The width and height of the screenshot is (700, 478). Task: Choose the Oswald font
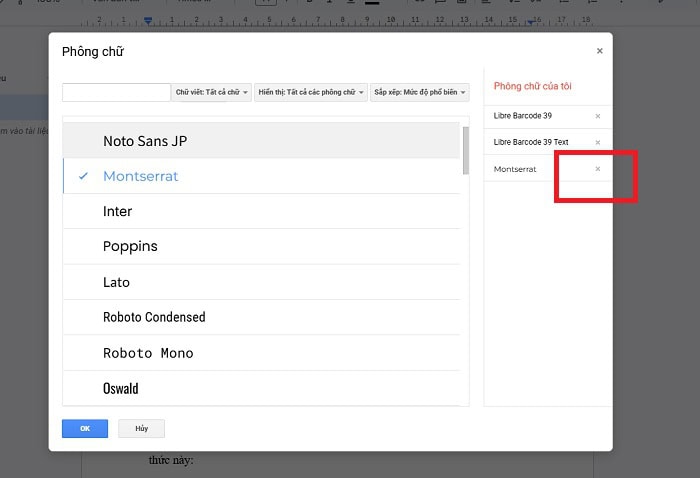click(121, 388)
